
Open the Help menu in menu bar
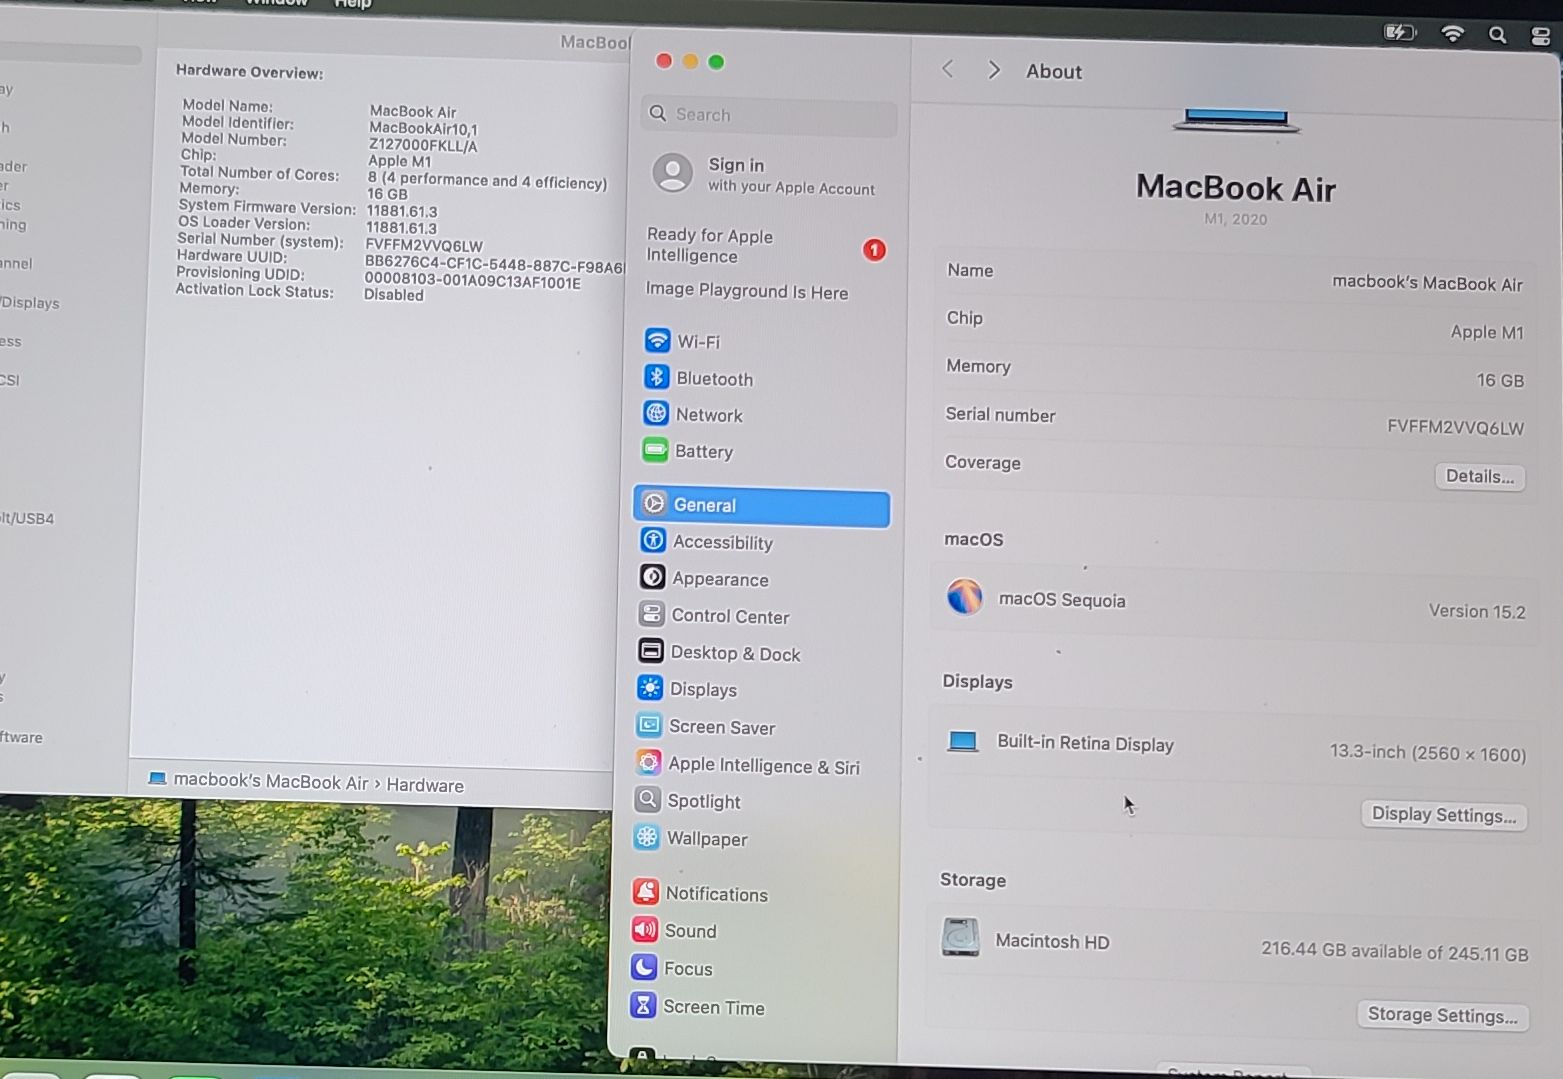coord(352,4)
